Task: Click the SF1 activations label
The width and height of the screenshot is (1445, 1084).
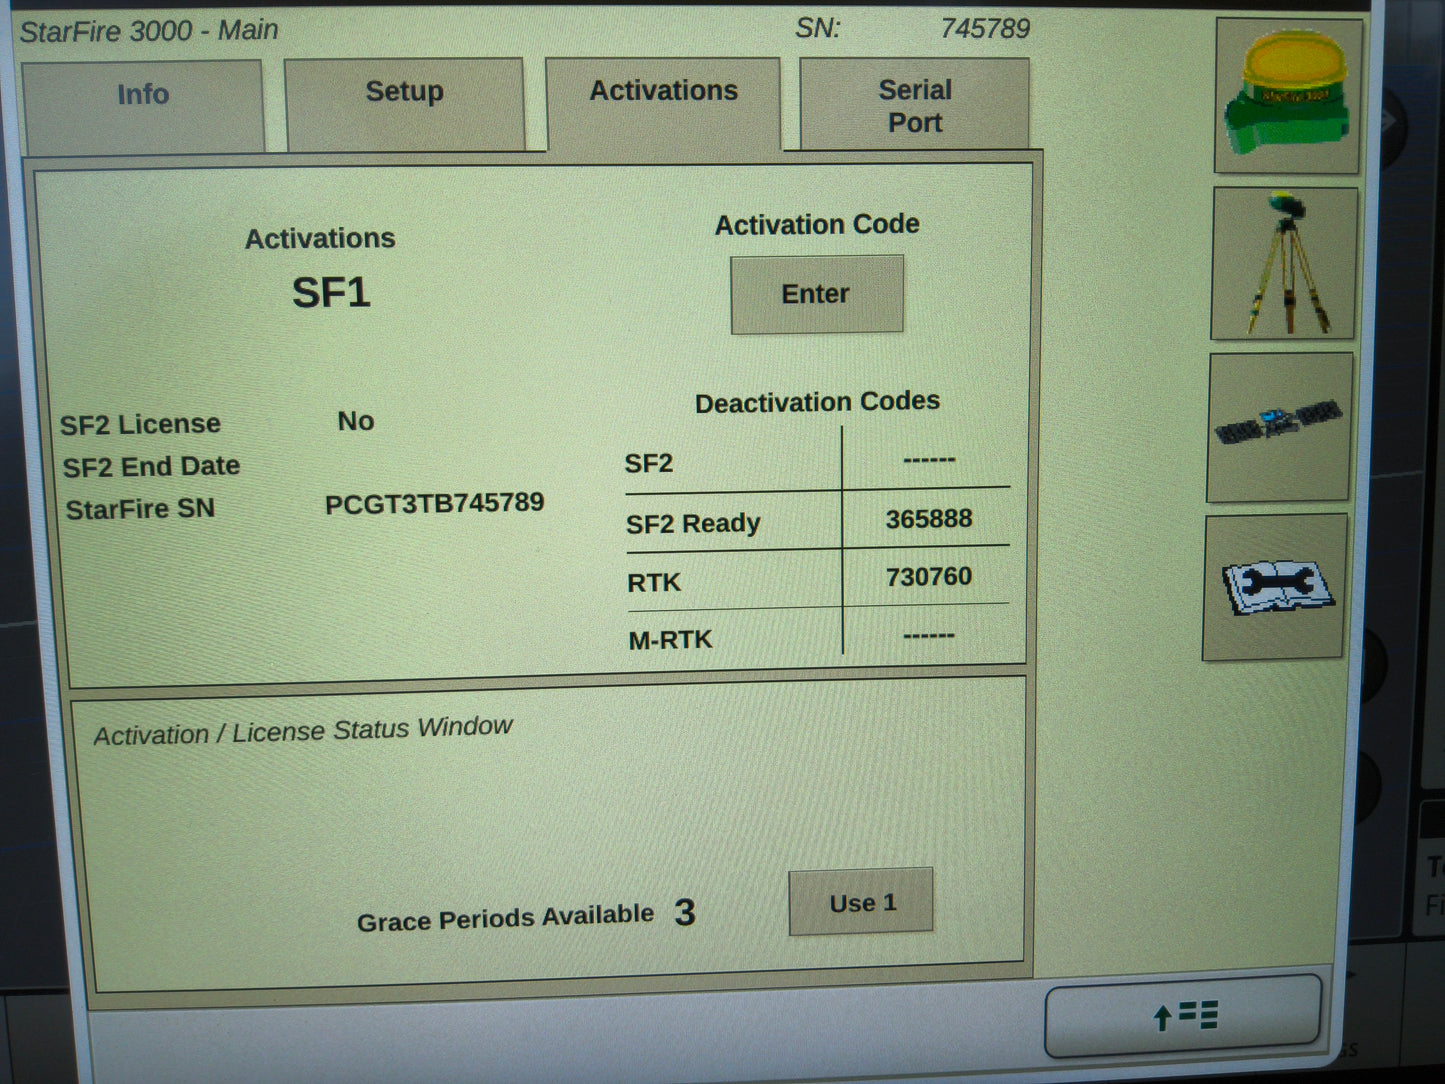Action: (x=331, y=292)
